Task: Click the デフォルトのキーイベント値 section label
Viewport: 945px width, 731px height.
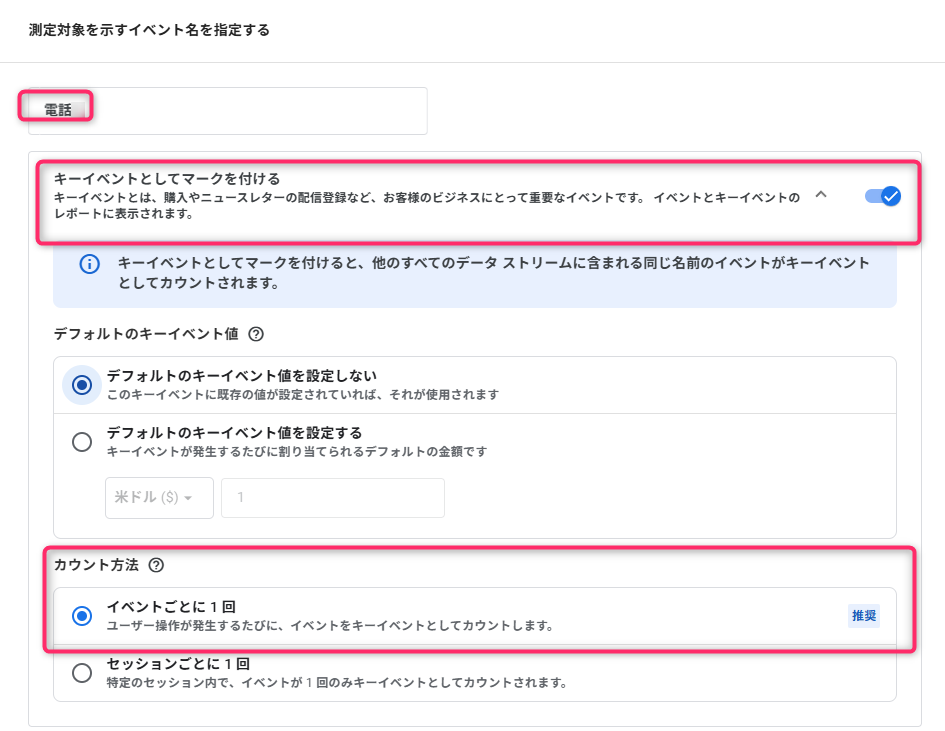Action: pos(146,334)
